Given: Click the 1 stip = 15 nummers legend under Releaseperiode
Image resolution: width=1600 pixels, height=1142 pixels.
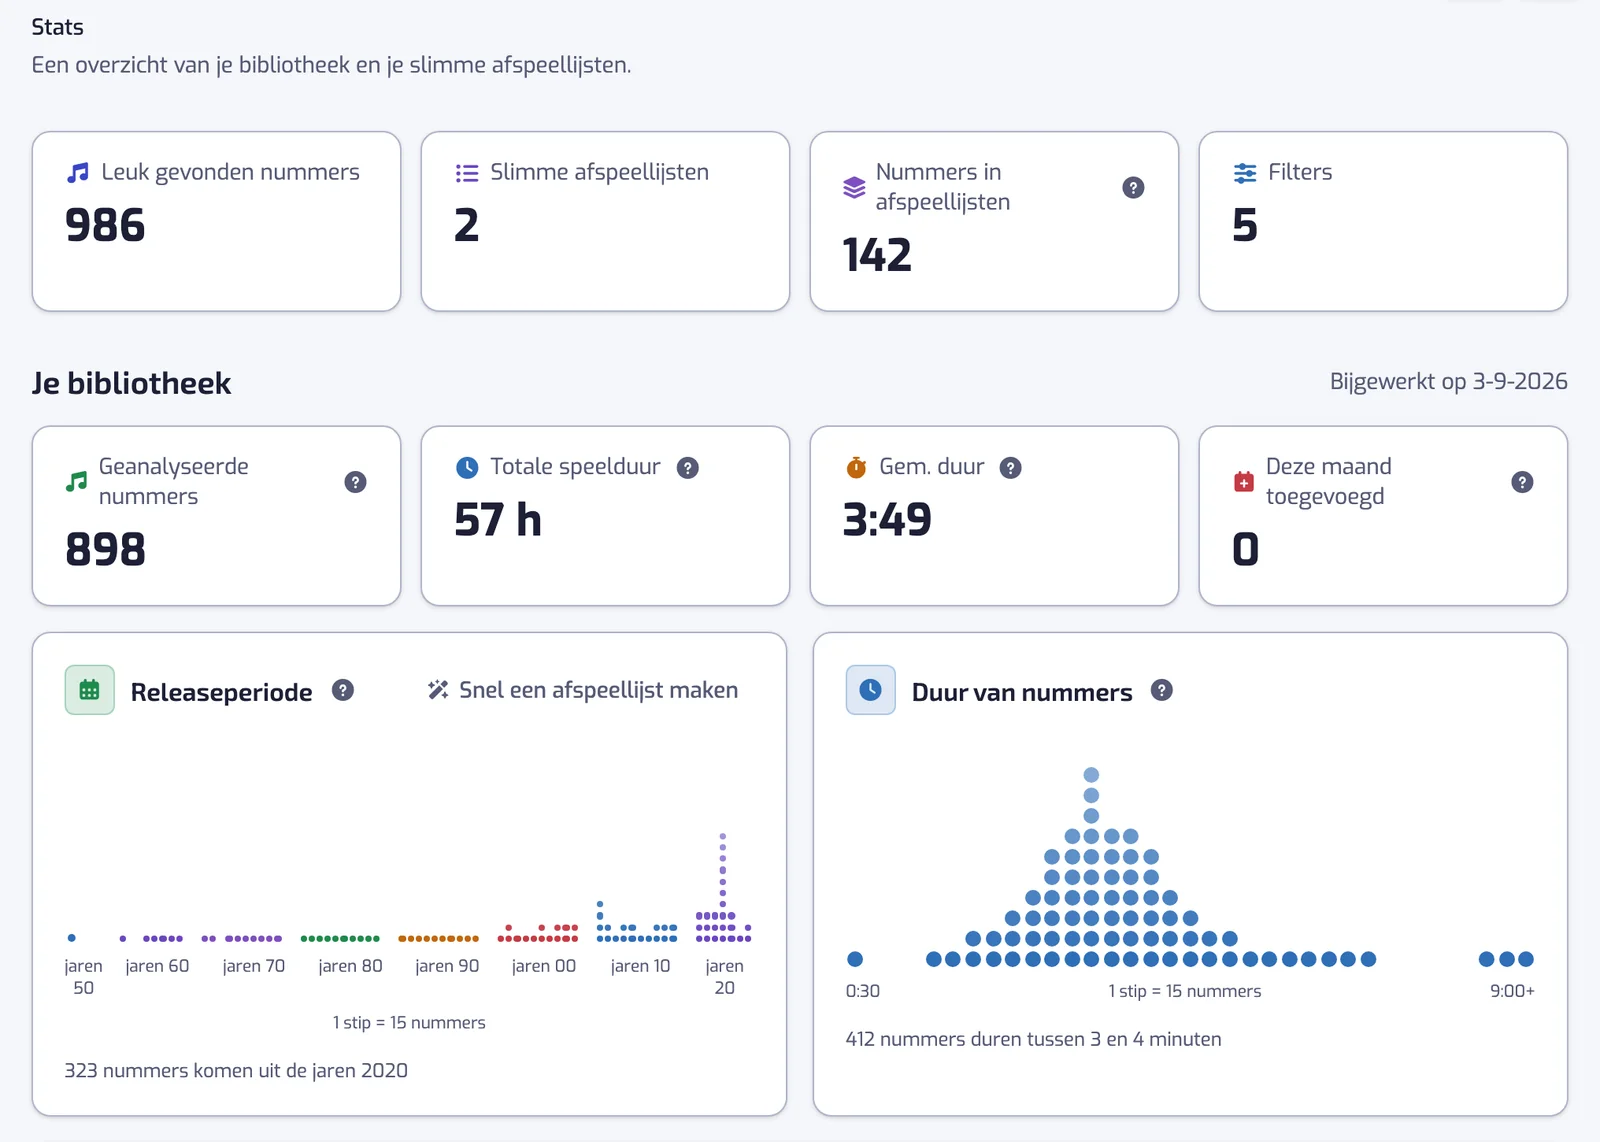Looking at the screenshot, I should click(409, 1022).
